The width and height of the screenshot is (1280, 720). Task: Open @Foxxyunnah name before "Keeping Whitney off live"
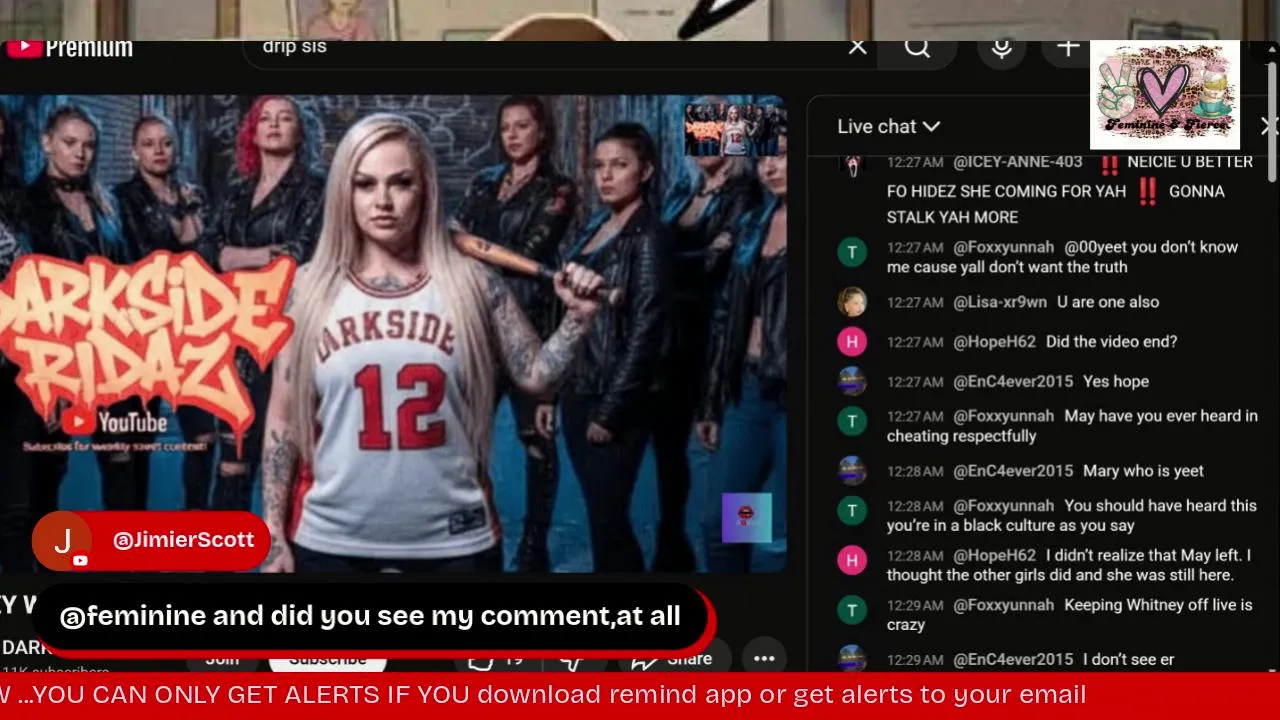pos(1004,605)
